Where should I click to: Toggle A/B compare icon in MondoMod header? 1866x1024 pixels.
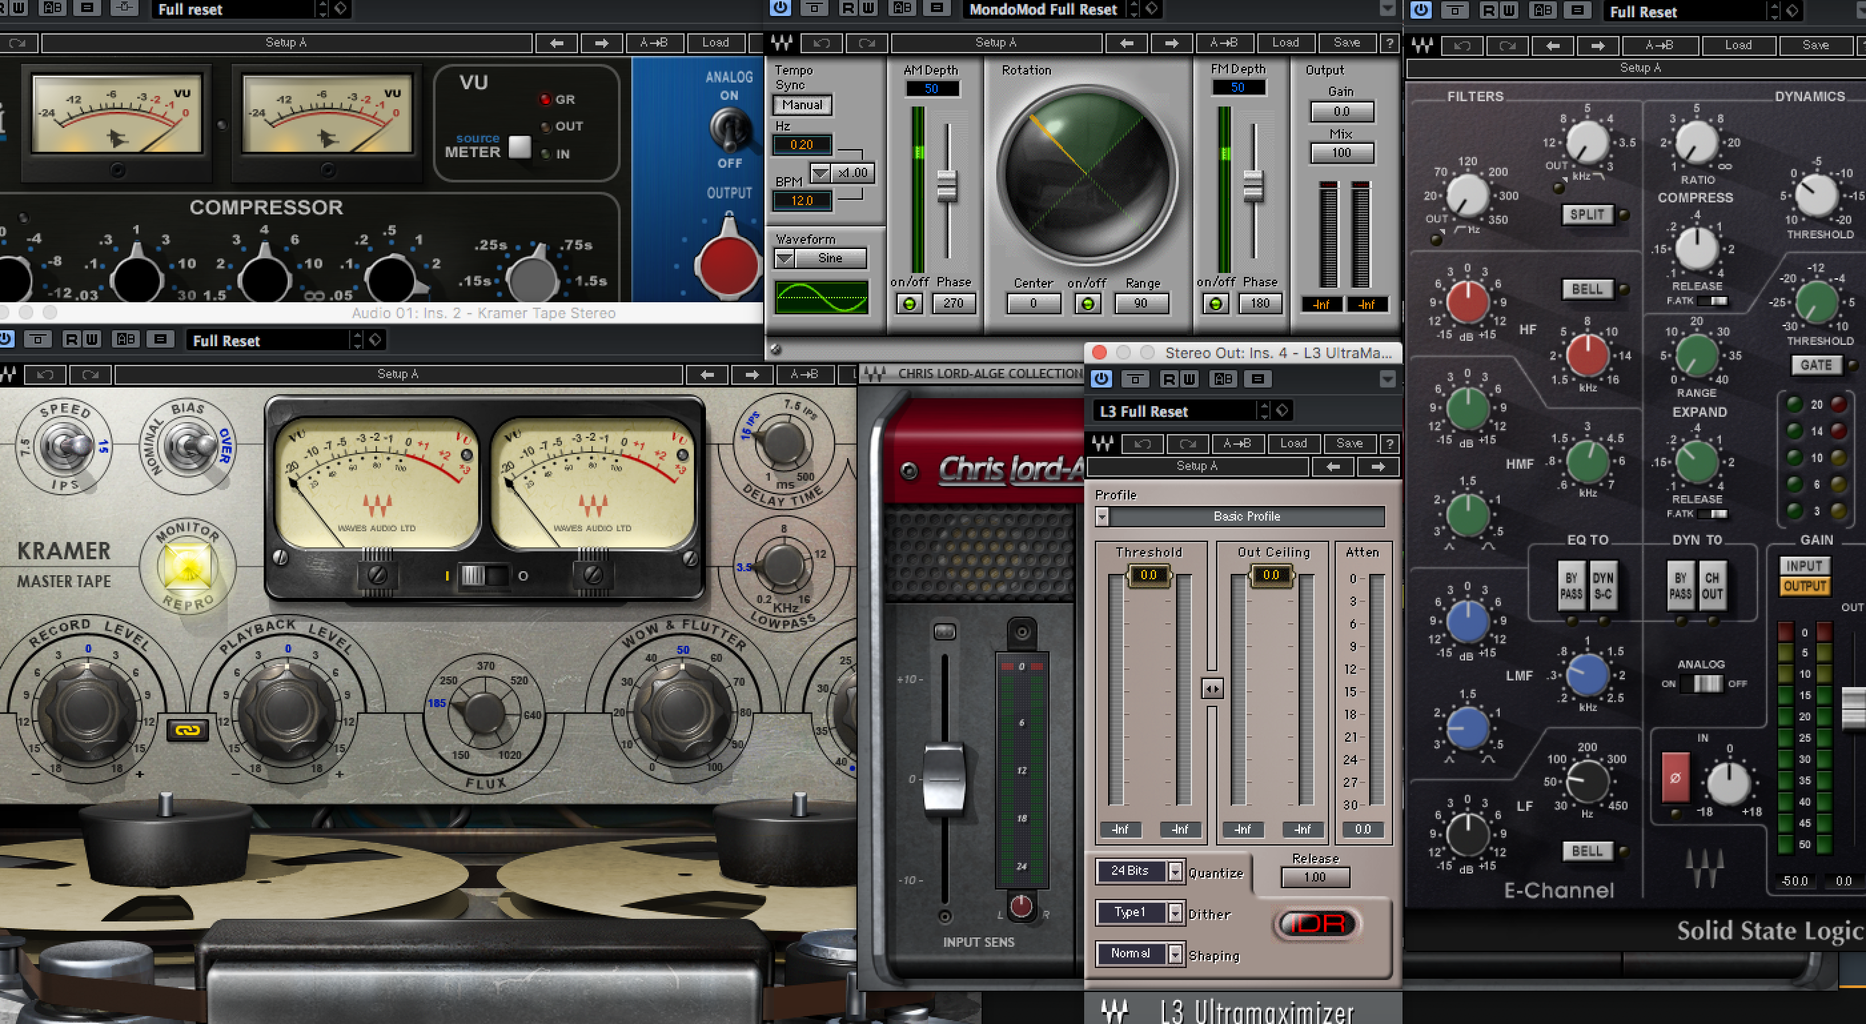click(x=902, y=8)
